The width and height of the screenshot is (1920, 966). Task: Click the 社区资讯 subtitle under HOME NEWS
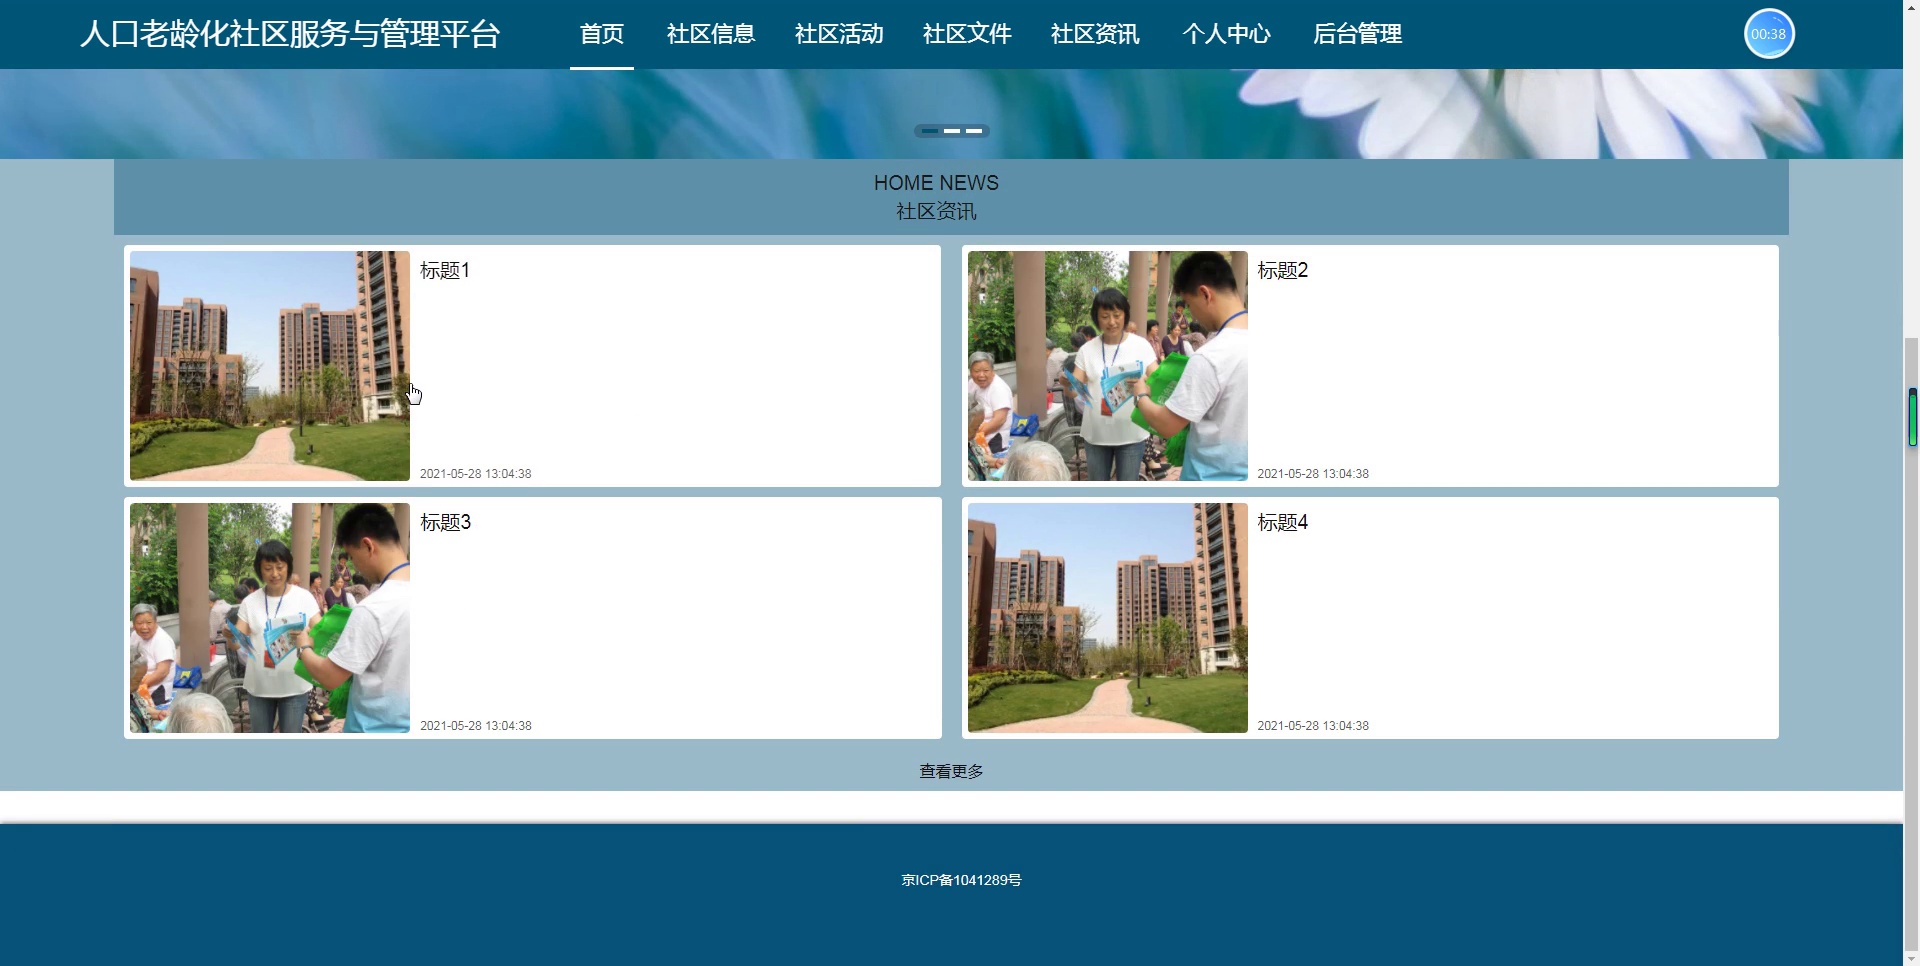pos(936,211)
